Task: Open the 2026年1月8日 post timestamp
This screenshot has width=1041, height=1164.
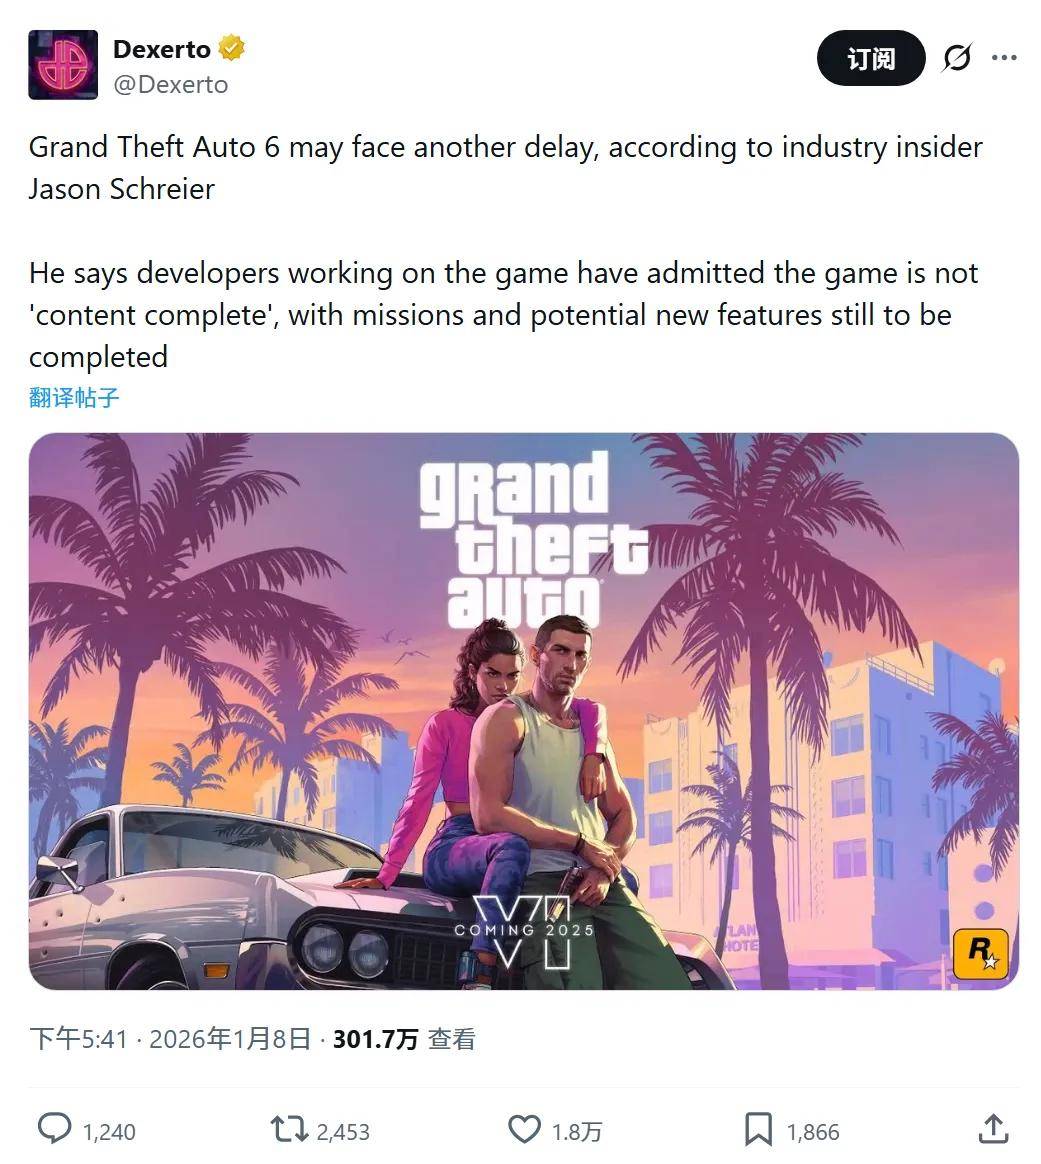Action: click(x=230, y=1039)
